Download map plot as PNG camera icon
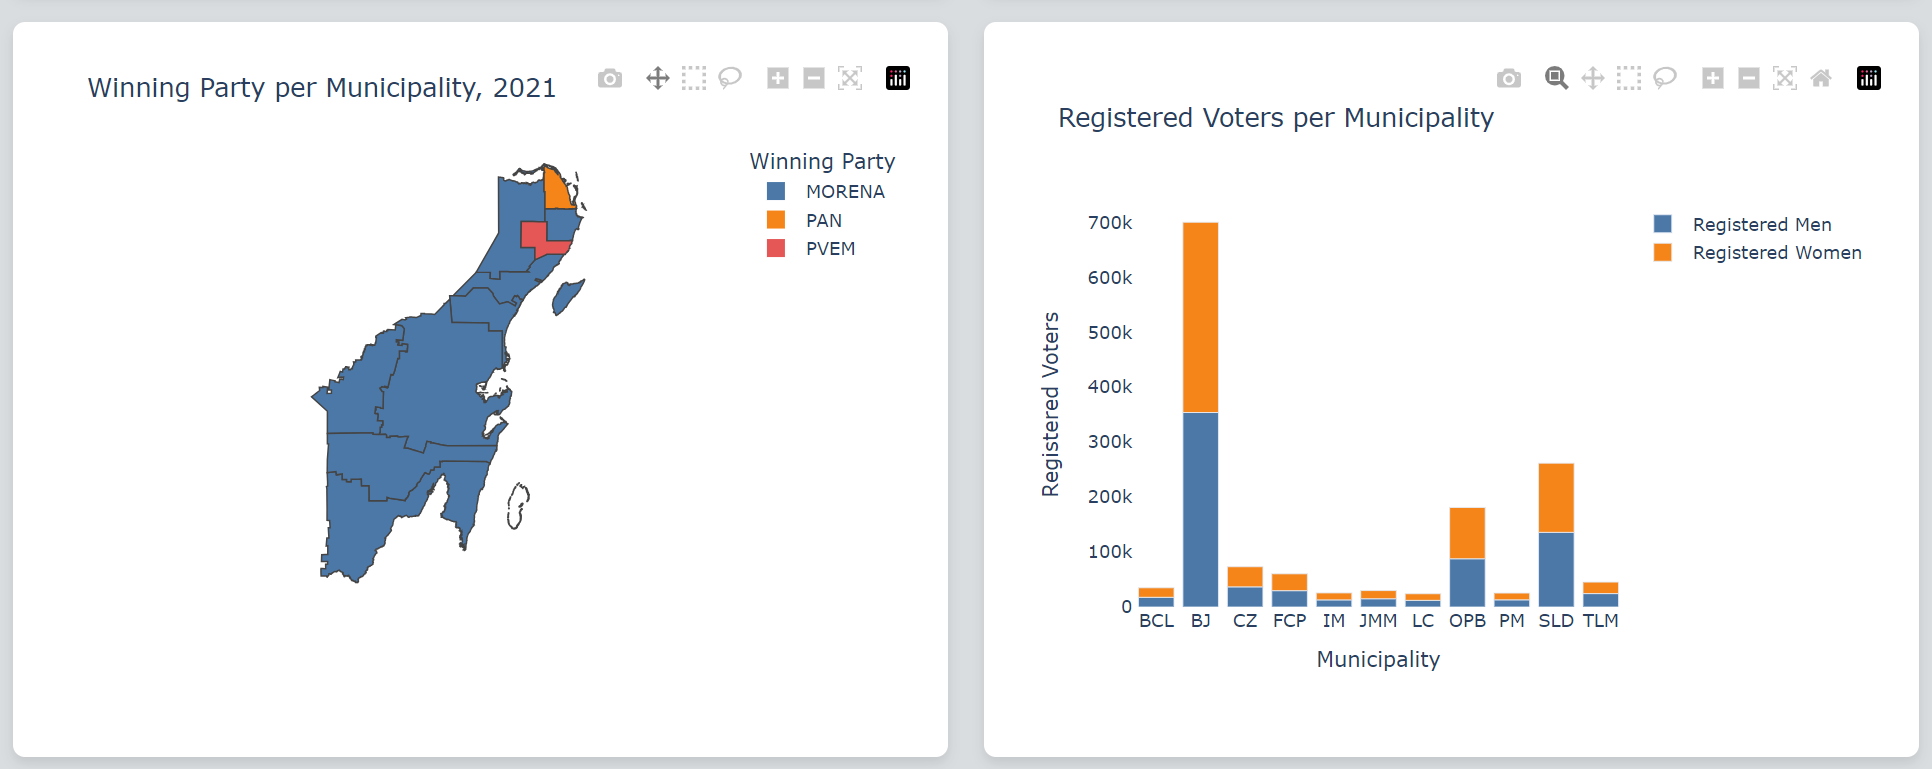The image size is (1932, 769). coord(610,78)
